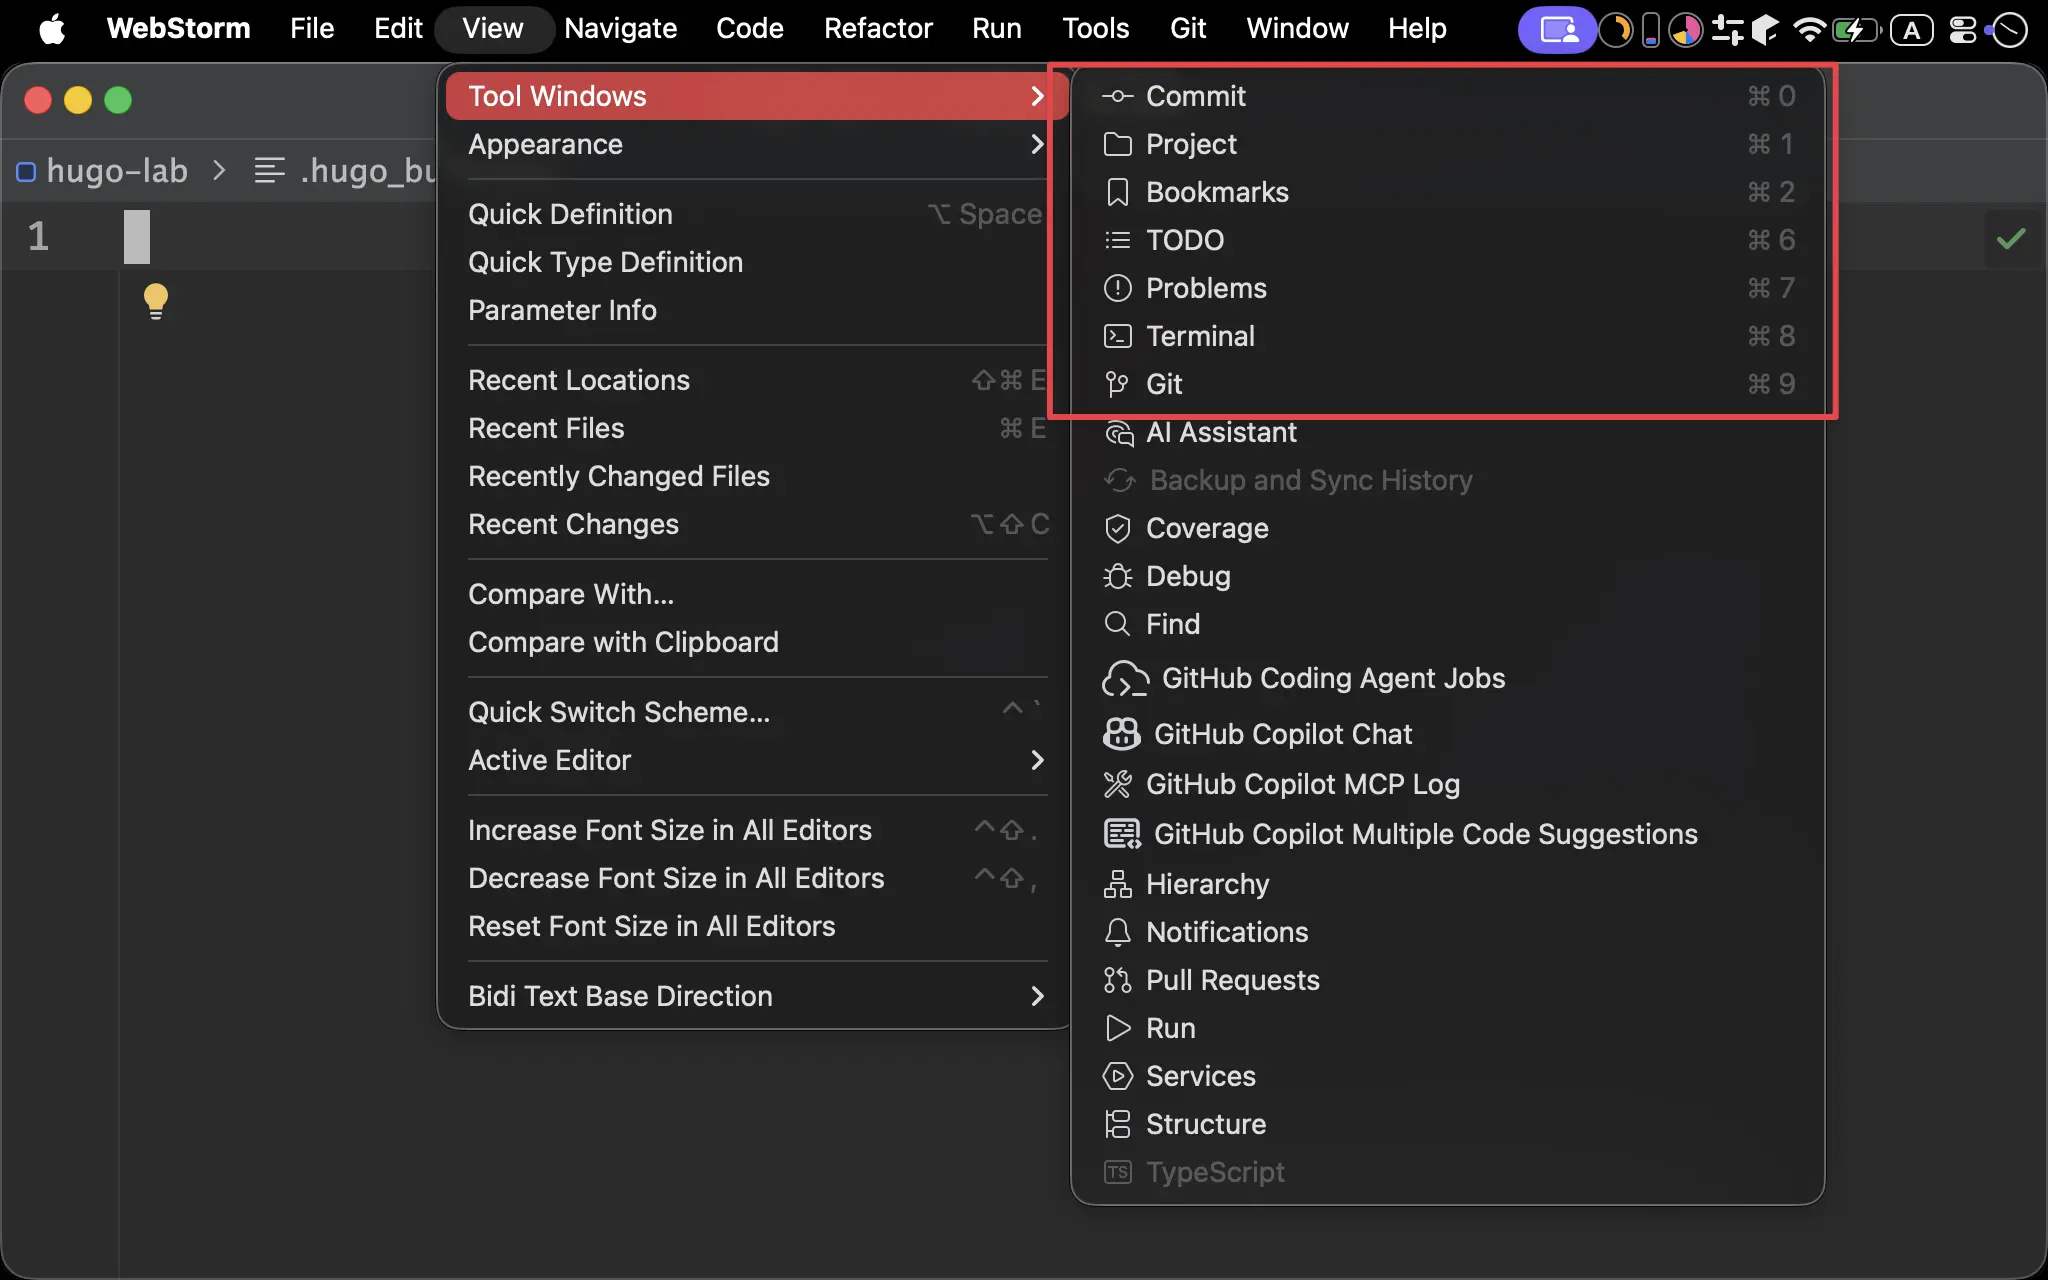Image resolution: width=2048 pixels, height=1280 pixels.
Task: Click the Git branch icon
Action: click(x=1117, y=384)
